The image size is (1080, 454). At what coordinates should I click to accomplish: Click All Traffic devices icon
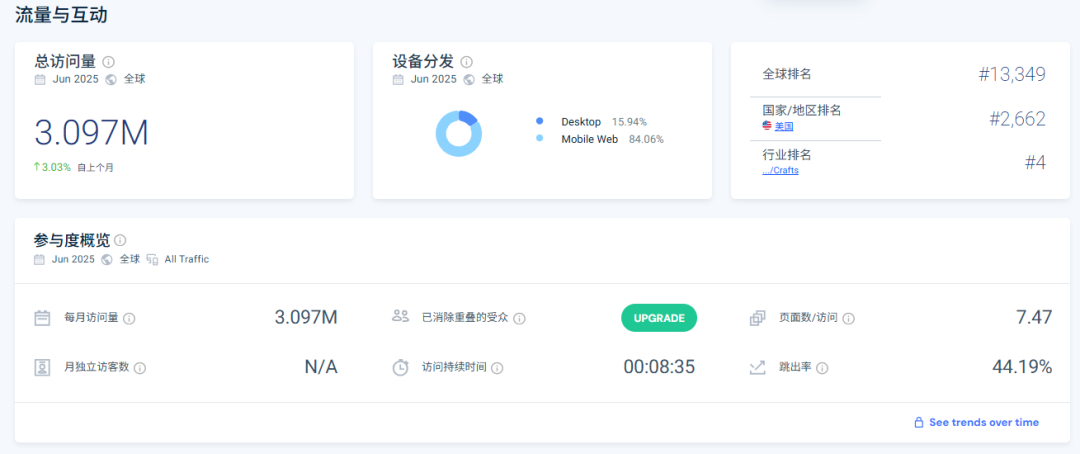152,260
